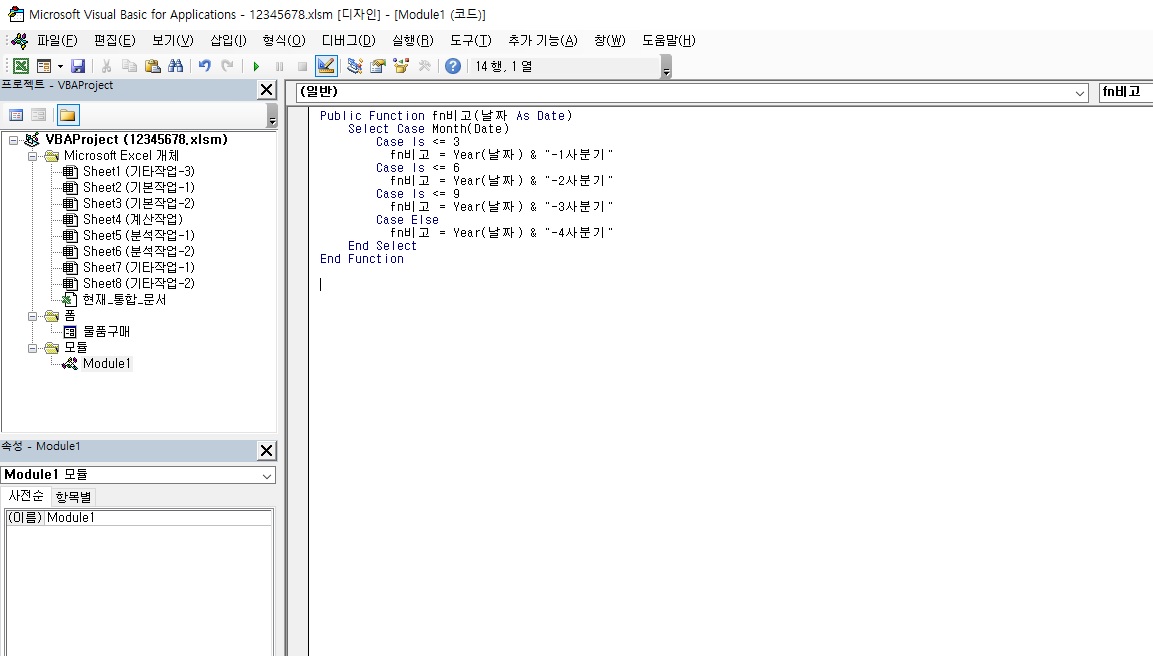Run the macro with the green play icon

click(256, 66)
